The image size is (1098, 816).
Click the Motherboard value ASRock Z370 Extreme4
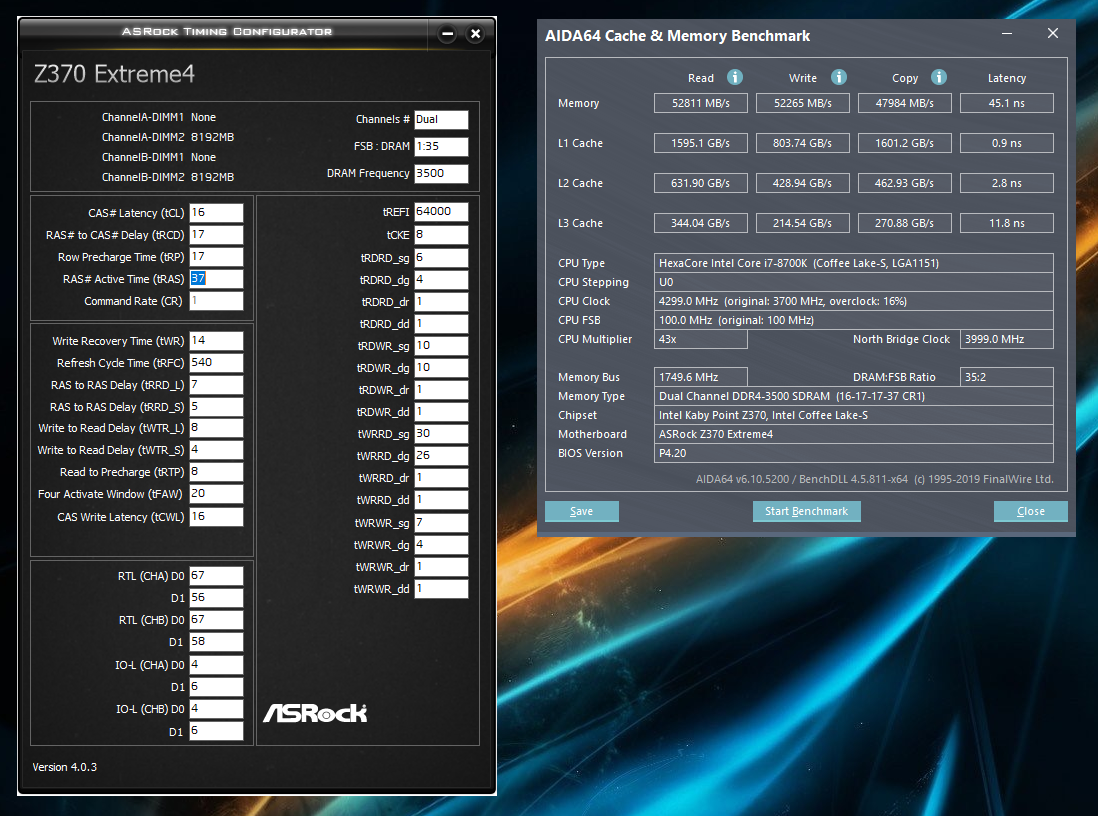[x=854, y=434]
